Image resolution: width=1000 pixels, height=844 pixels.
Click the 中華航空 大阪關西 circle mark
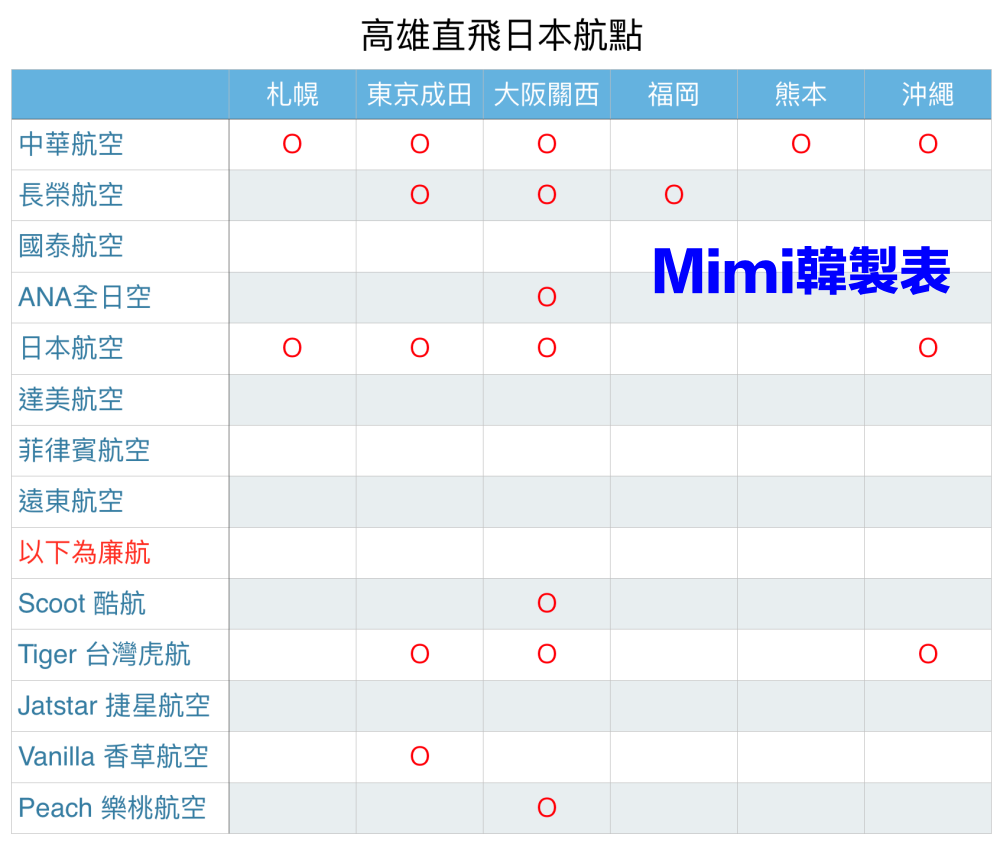[547, 144]
